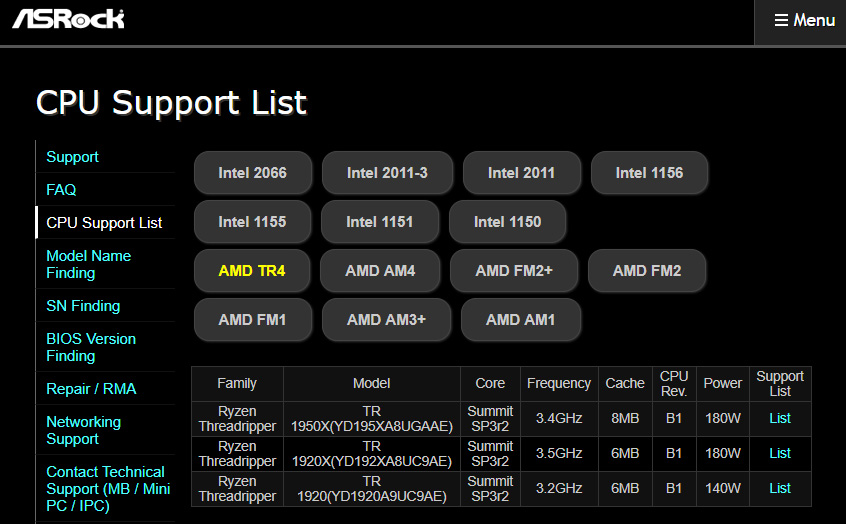Select the AMD AM1 socket button
The width and height of the screenshot is (846, 524).
click(521, 319)
